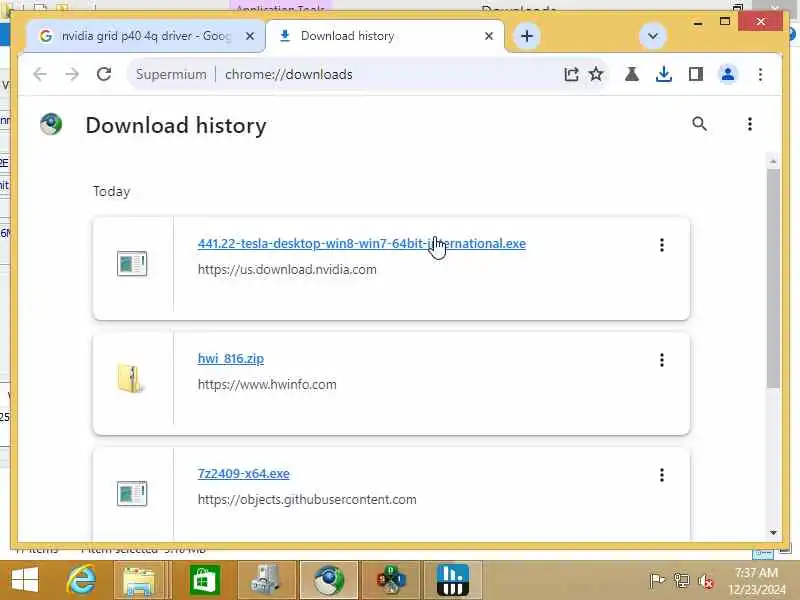This screenshot has width=800, height=600.
Task: Close the nvidia grid p40 4q driver tab
Action: (249, 36)
